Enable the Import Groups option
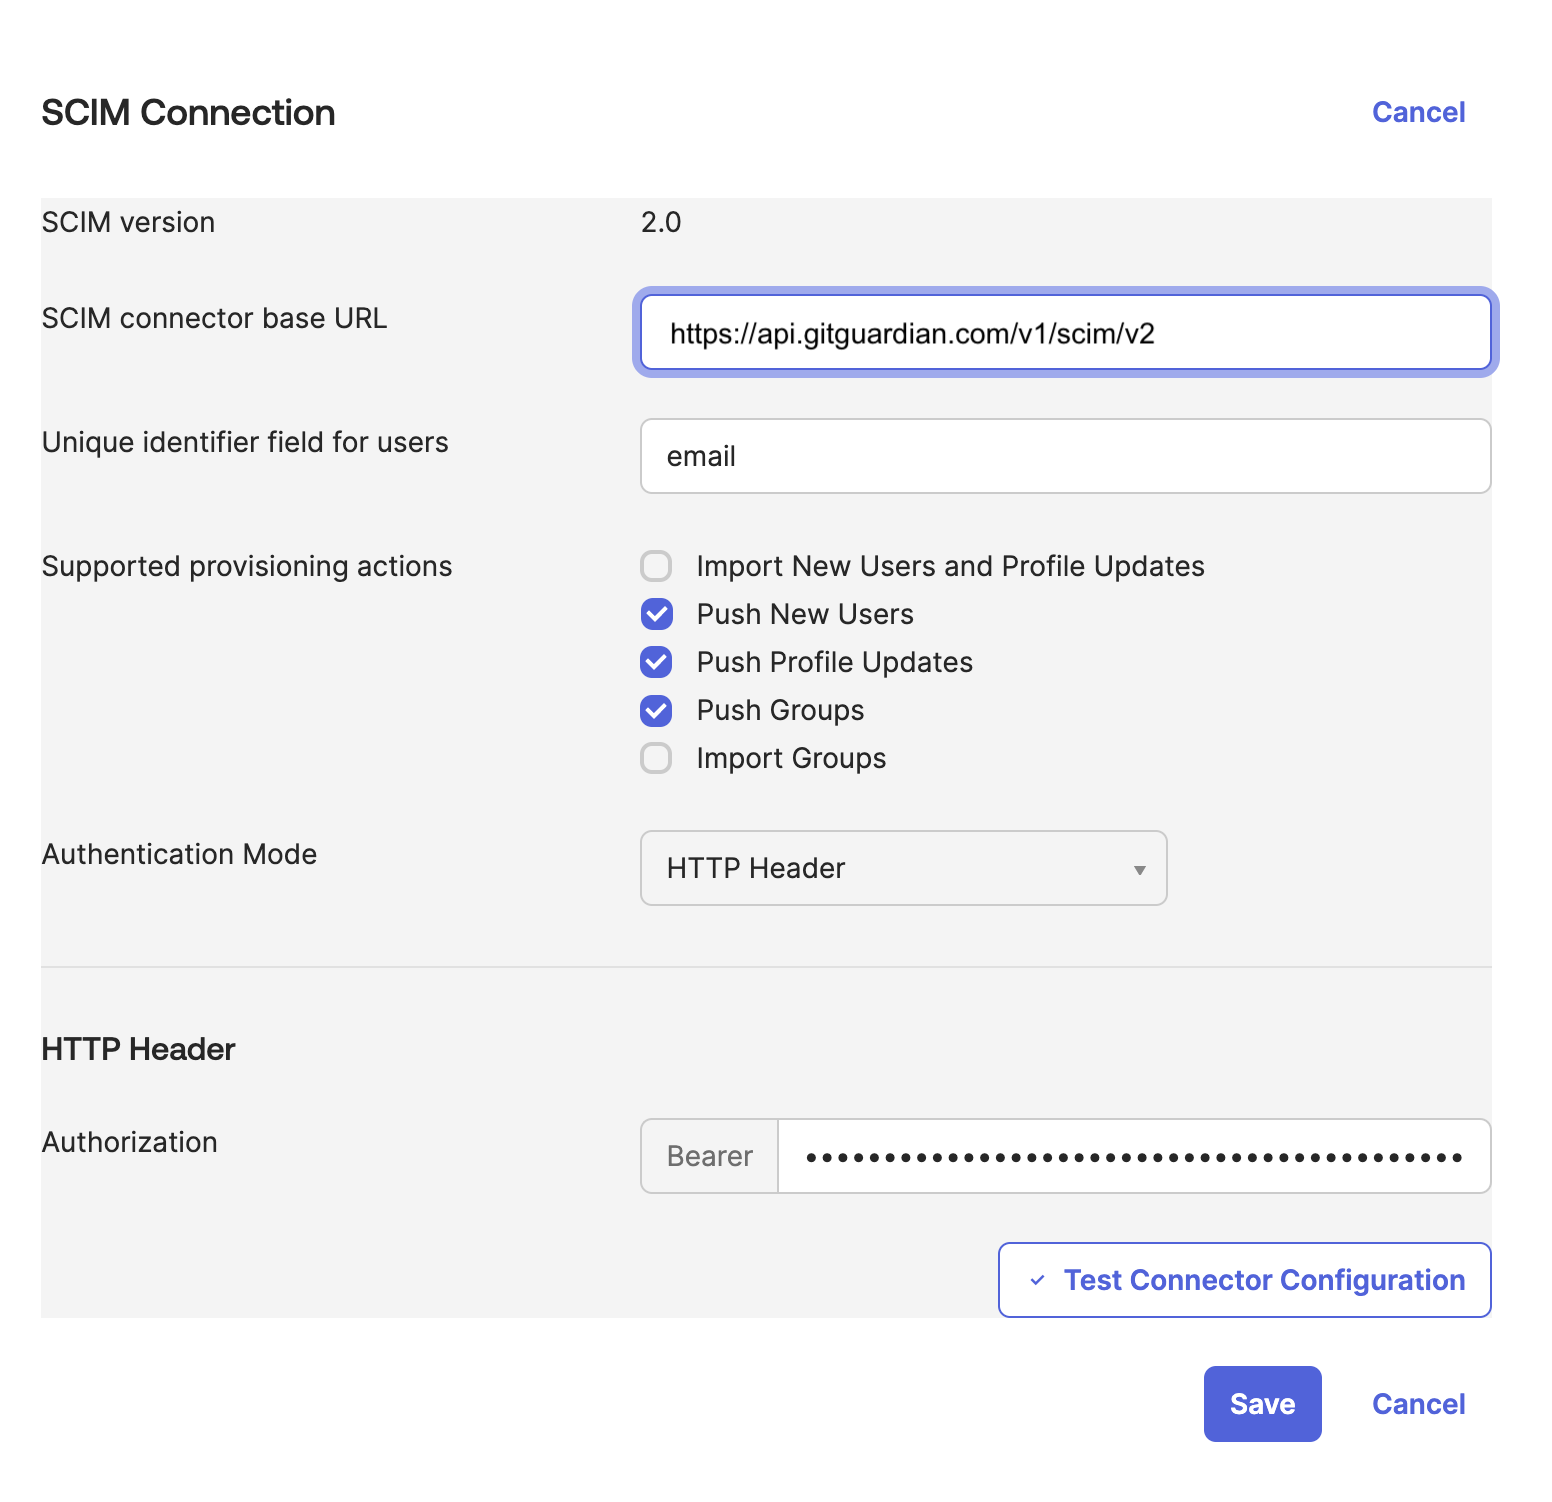The image size is (1552, 1502). 655,758
